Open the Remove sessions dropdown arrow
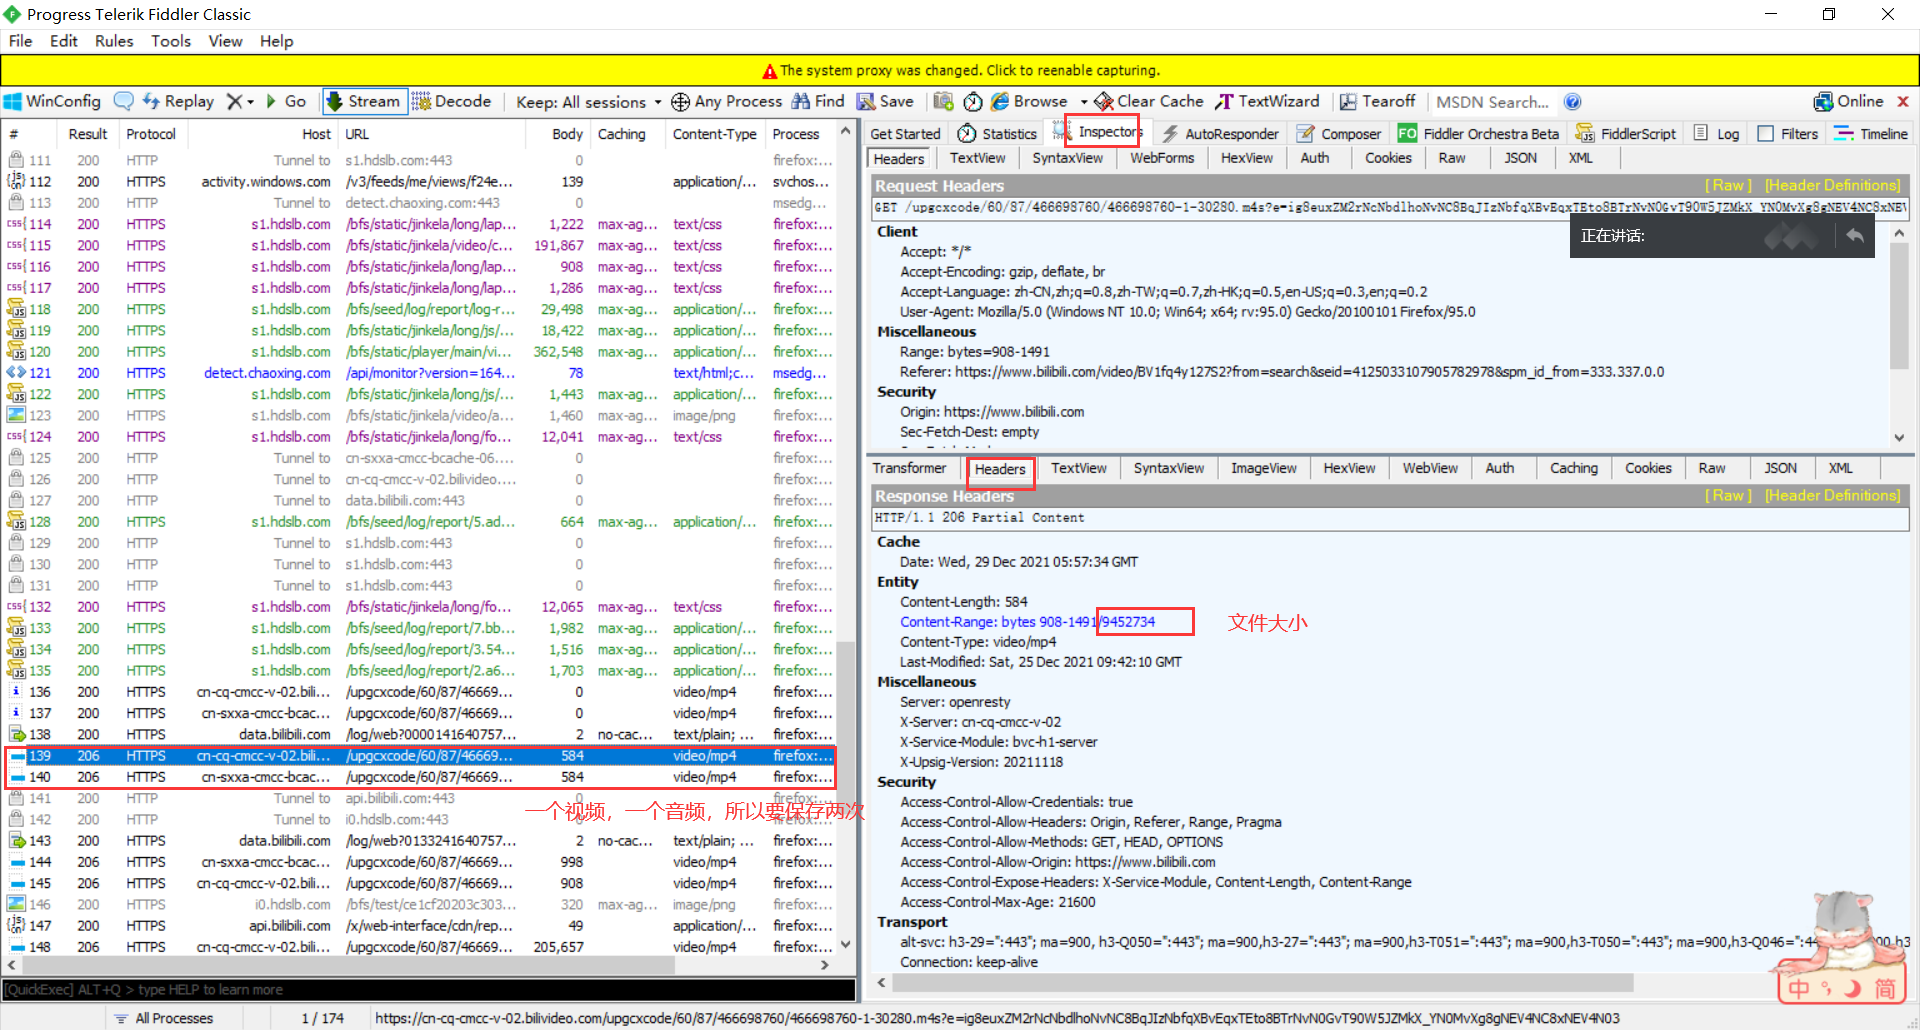Screen dimensions: 1920x1030 point(250,102)
